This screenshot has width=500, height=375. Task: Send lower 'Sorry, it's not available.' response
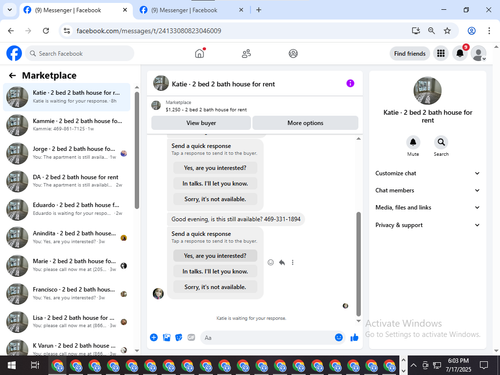[x=215, y=287]
